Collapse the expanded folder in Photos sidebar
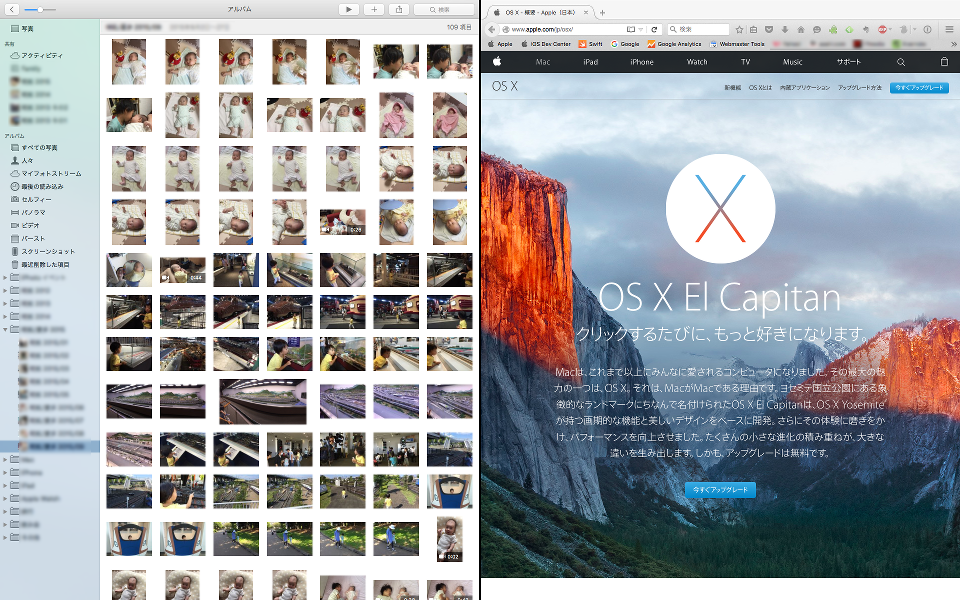The image size is (960, 600). pos(5,329)
